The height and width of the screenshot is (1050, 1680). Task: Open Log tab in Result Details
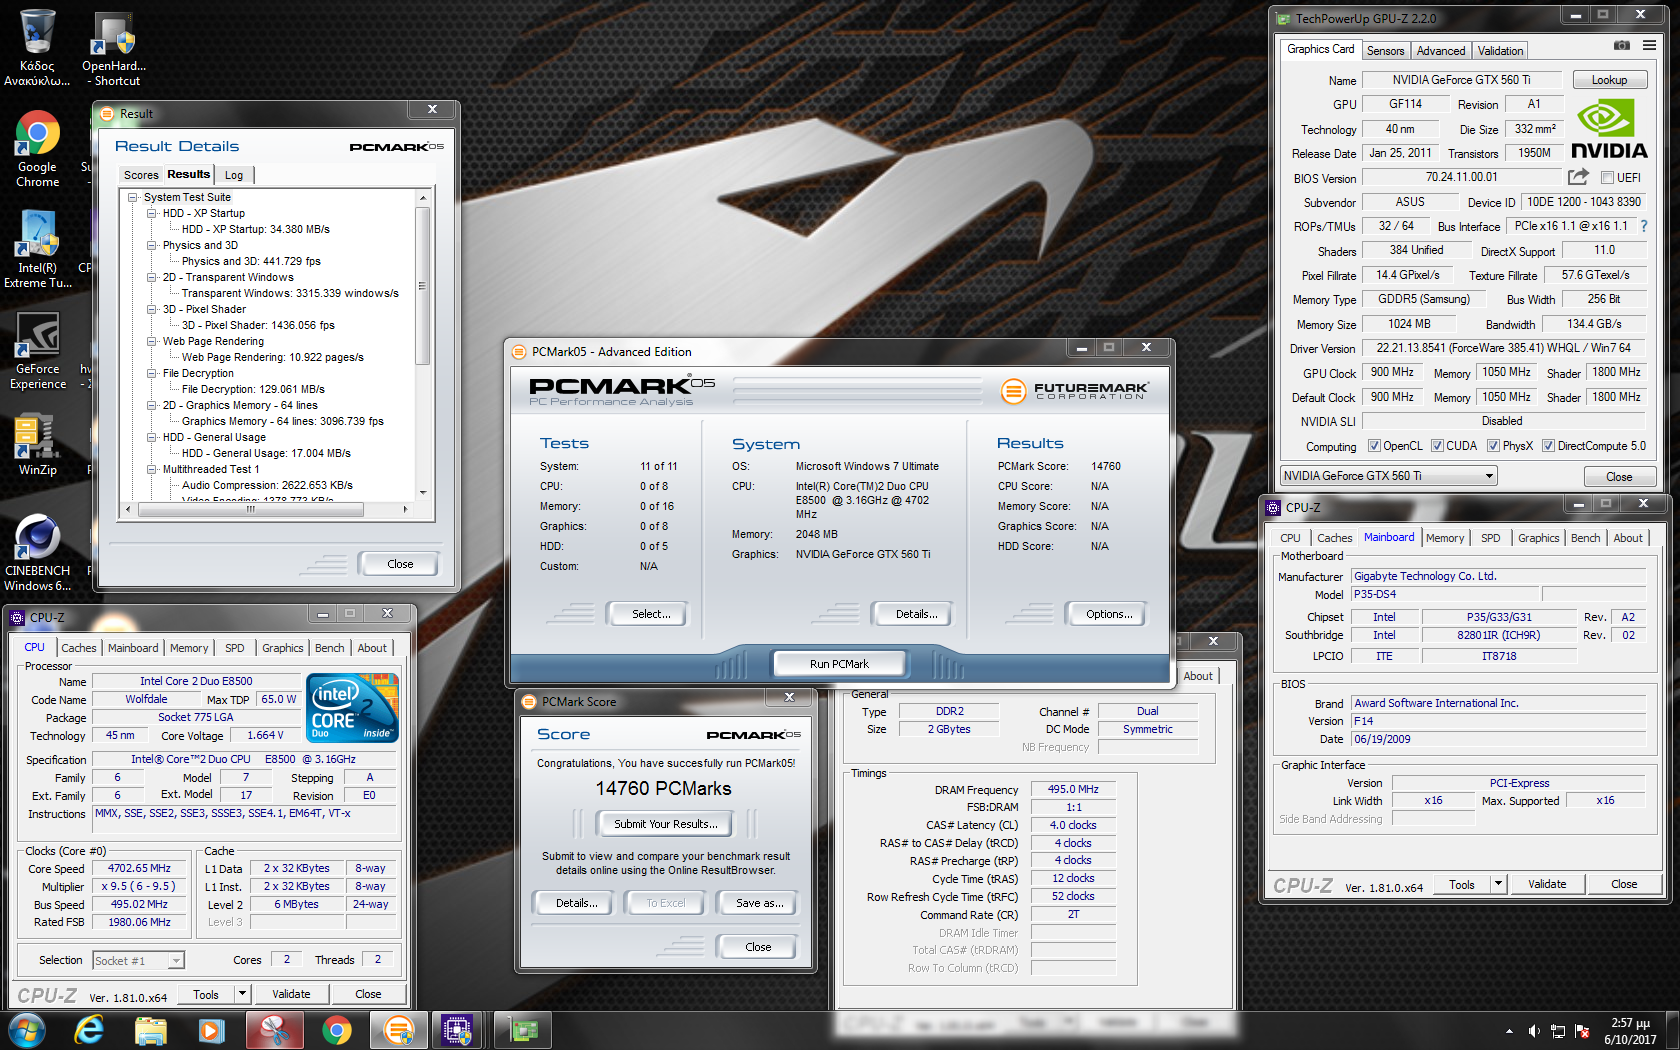tap(234, 175)
